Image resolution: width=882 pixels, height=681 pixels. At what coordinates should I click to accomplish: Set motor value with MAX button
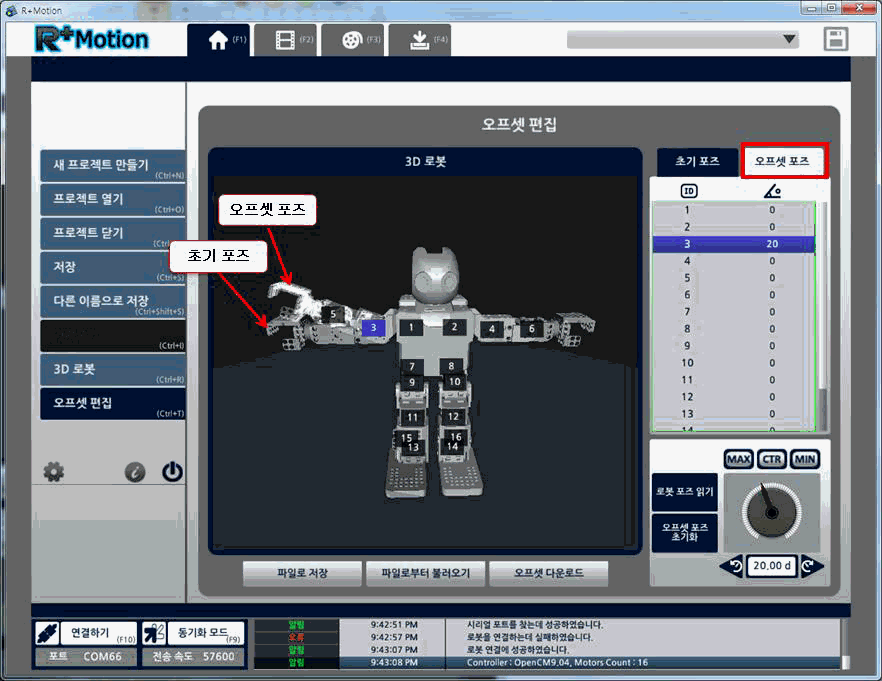coord(739,460)
